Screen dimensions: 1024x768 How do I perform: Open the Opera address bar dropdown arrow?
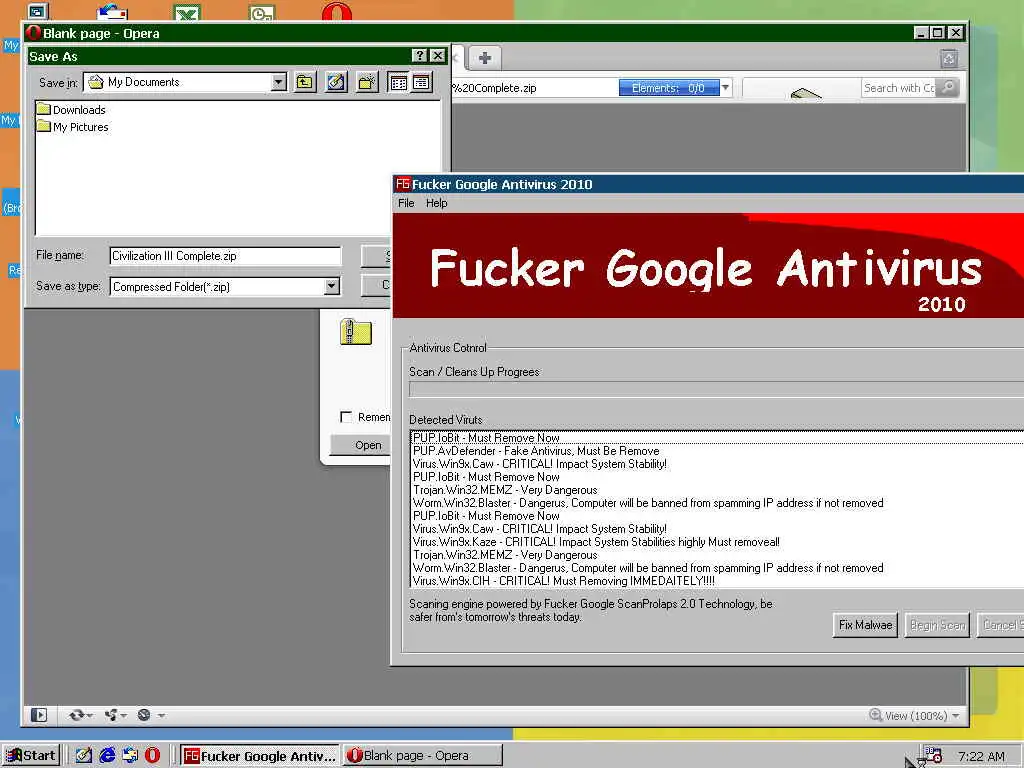coord(726,88)
